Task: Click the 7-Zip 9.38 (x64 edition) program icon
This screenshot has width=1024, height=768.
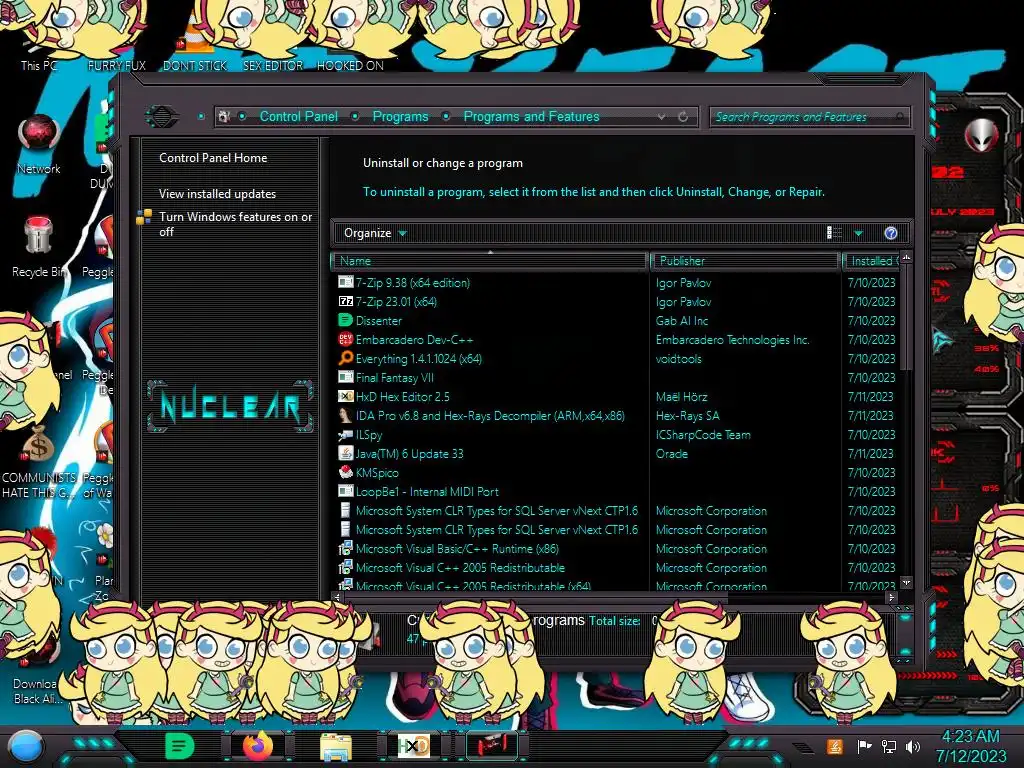Action: 345,282
